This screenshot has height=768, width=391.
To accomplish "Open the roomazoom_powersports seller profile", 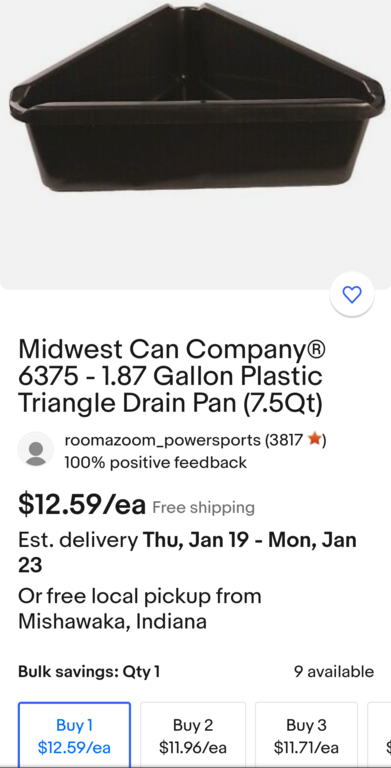I will point(162,440).
